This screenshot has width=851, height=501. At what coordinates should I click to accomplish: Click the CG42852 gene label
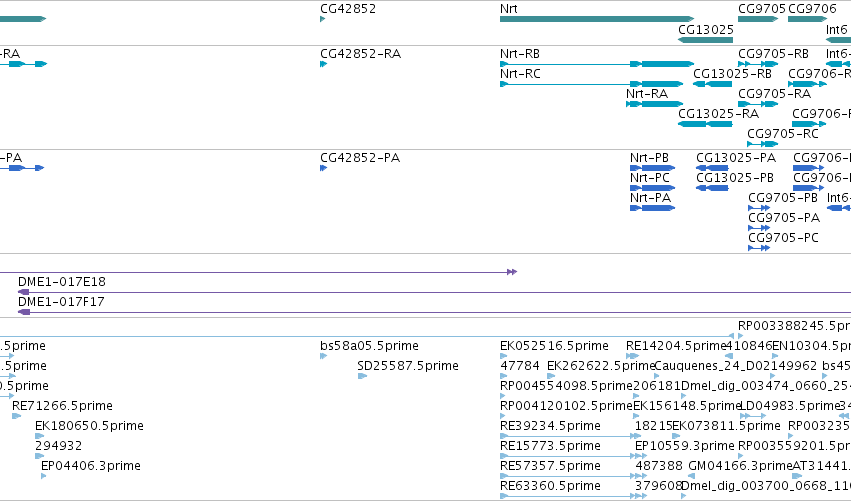tap(348, 9)
